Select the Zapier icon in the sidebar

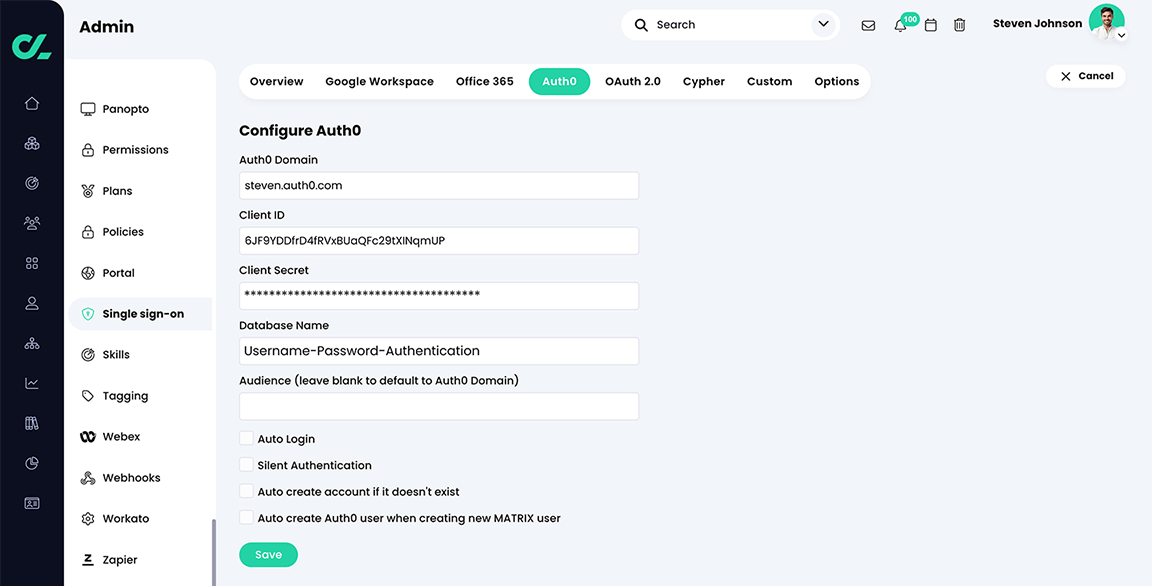pyautogui.click(x=88, y=559)
